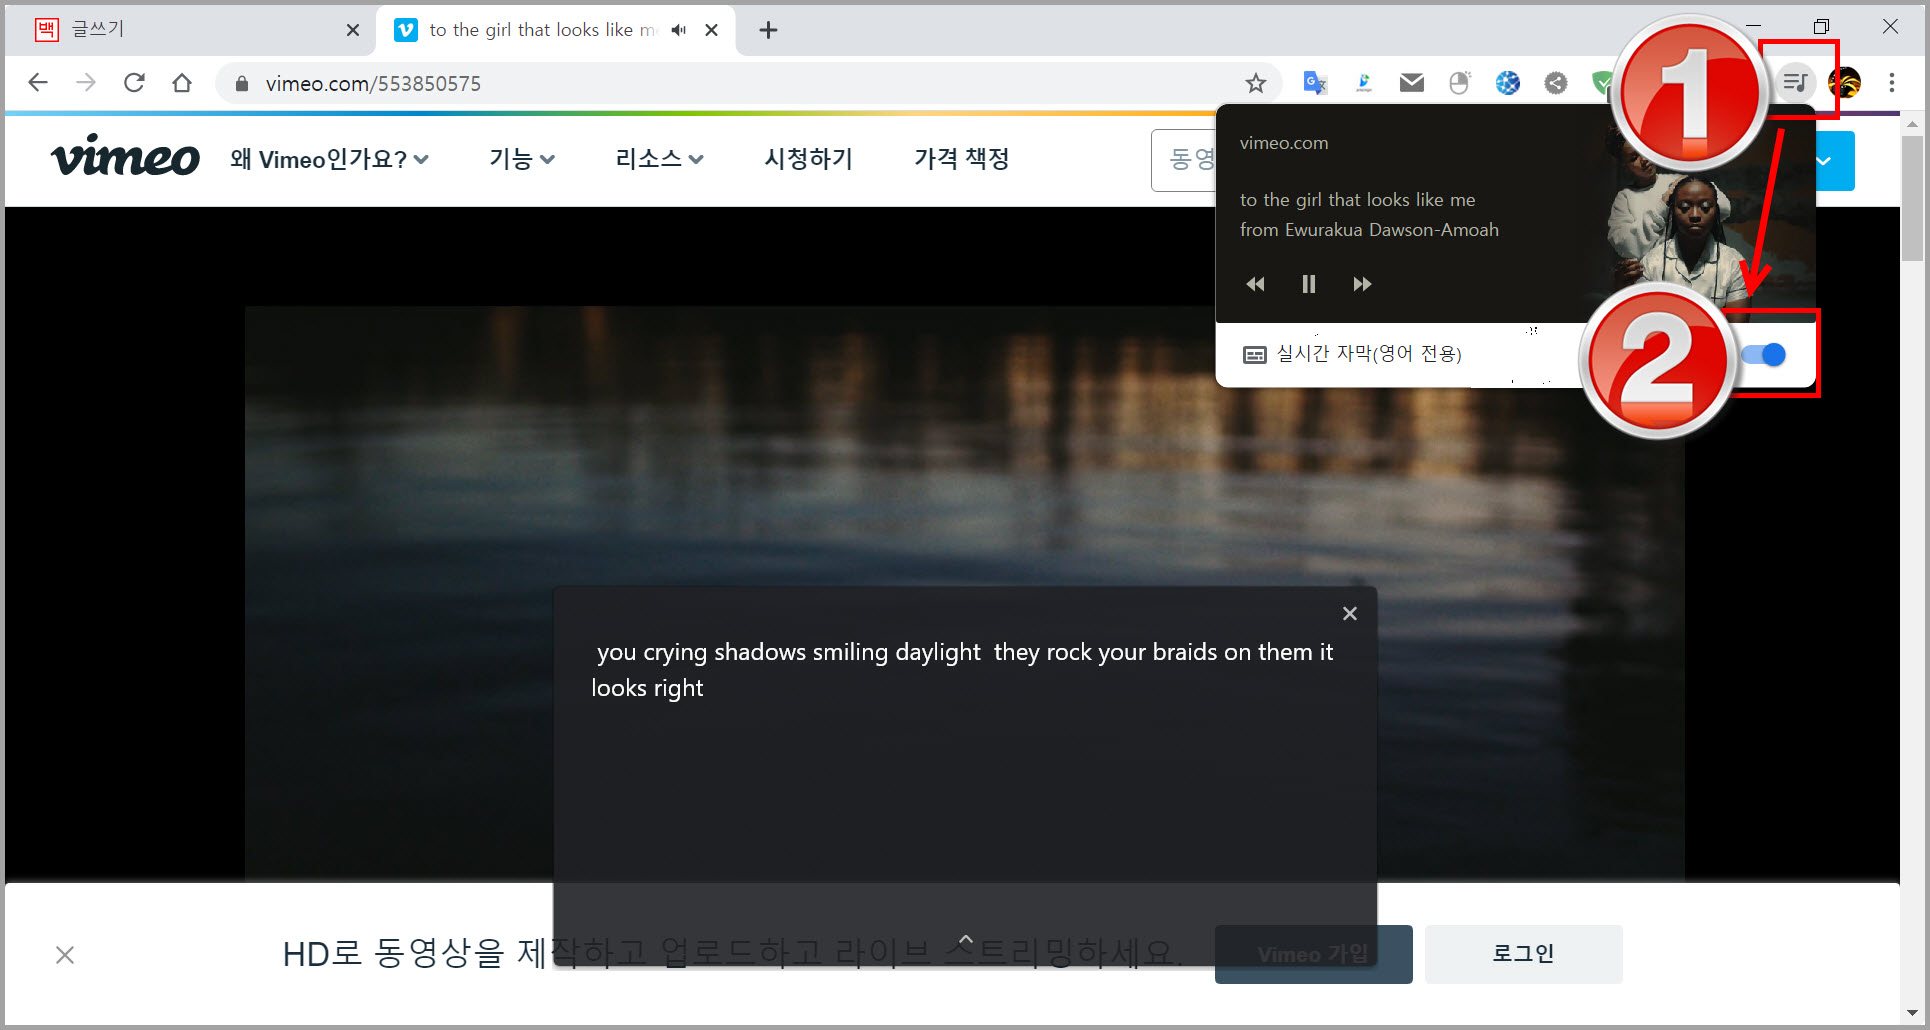
Task: Open the Google Translate extension
Action: coord(1315,83)
